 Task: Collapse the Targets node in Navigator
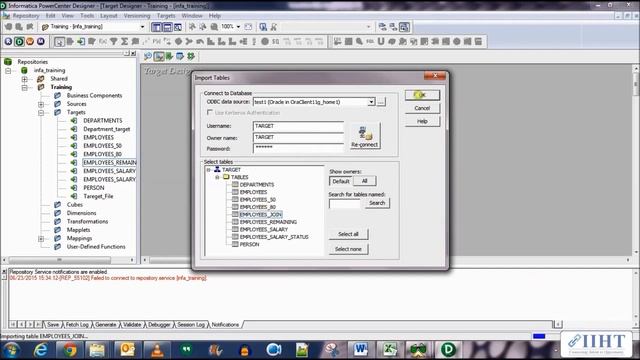(x=41, y=112)
